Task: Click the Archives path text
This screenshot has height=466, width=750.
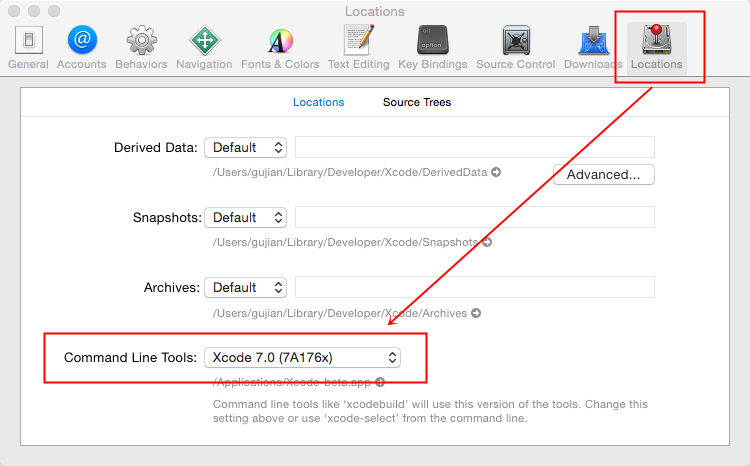Action: point(340,313)
